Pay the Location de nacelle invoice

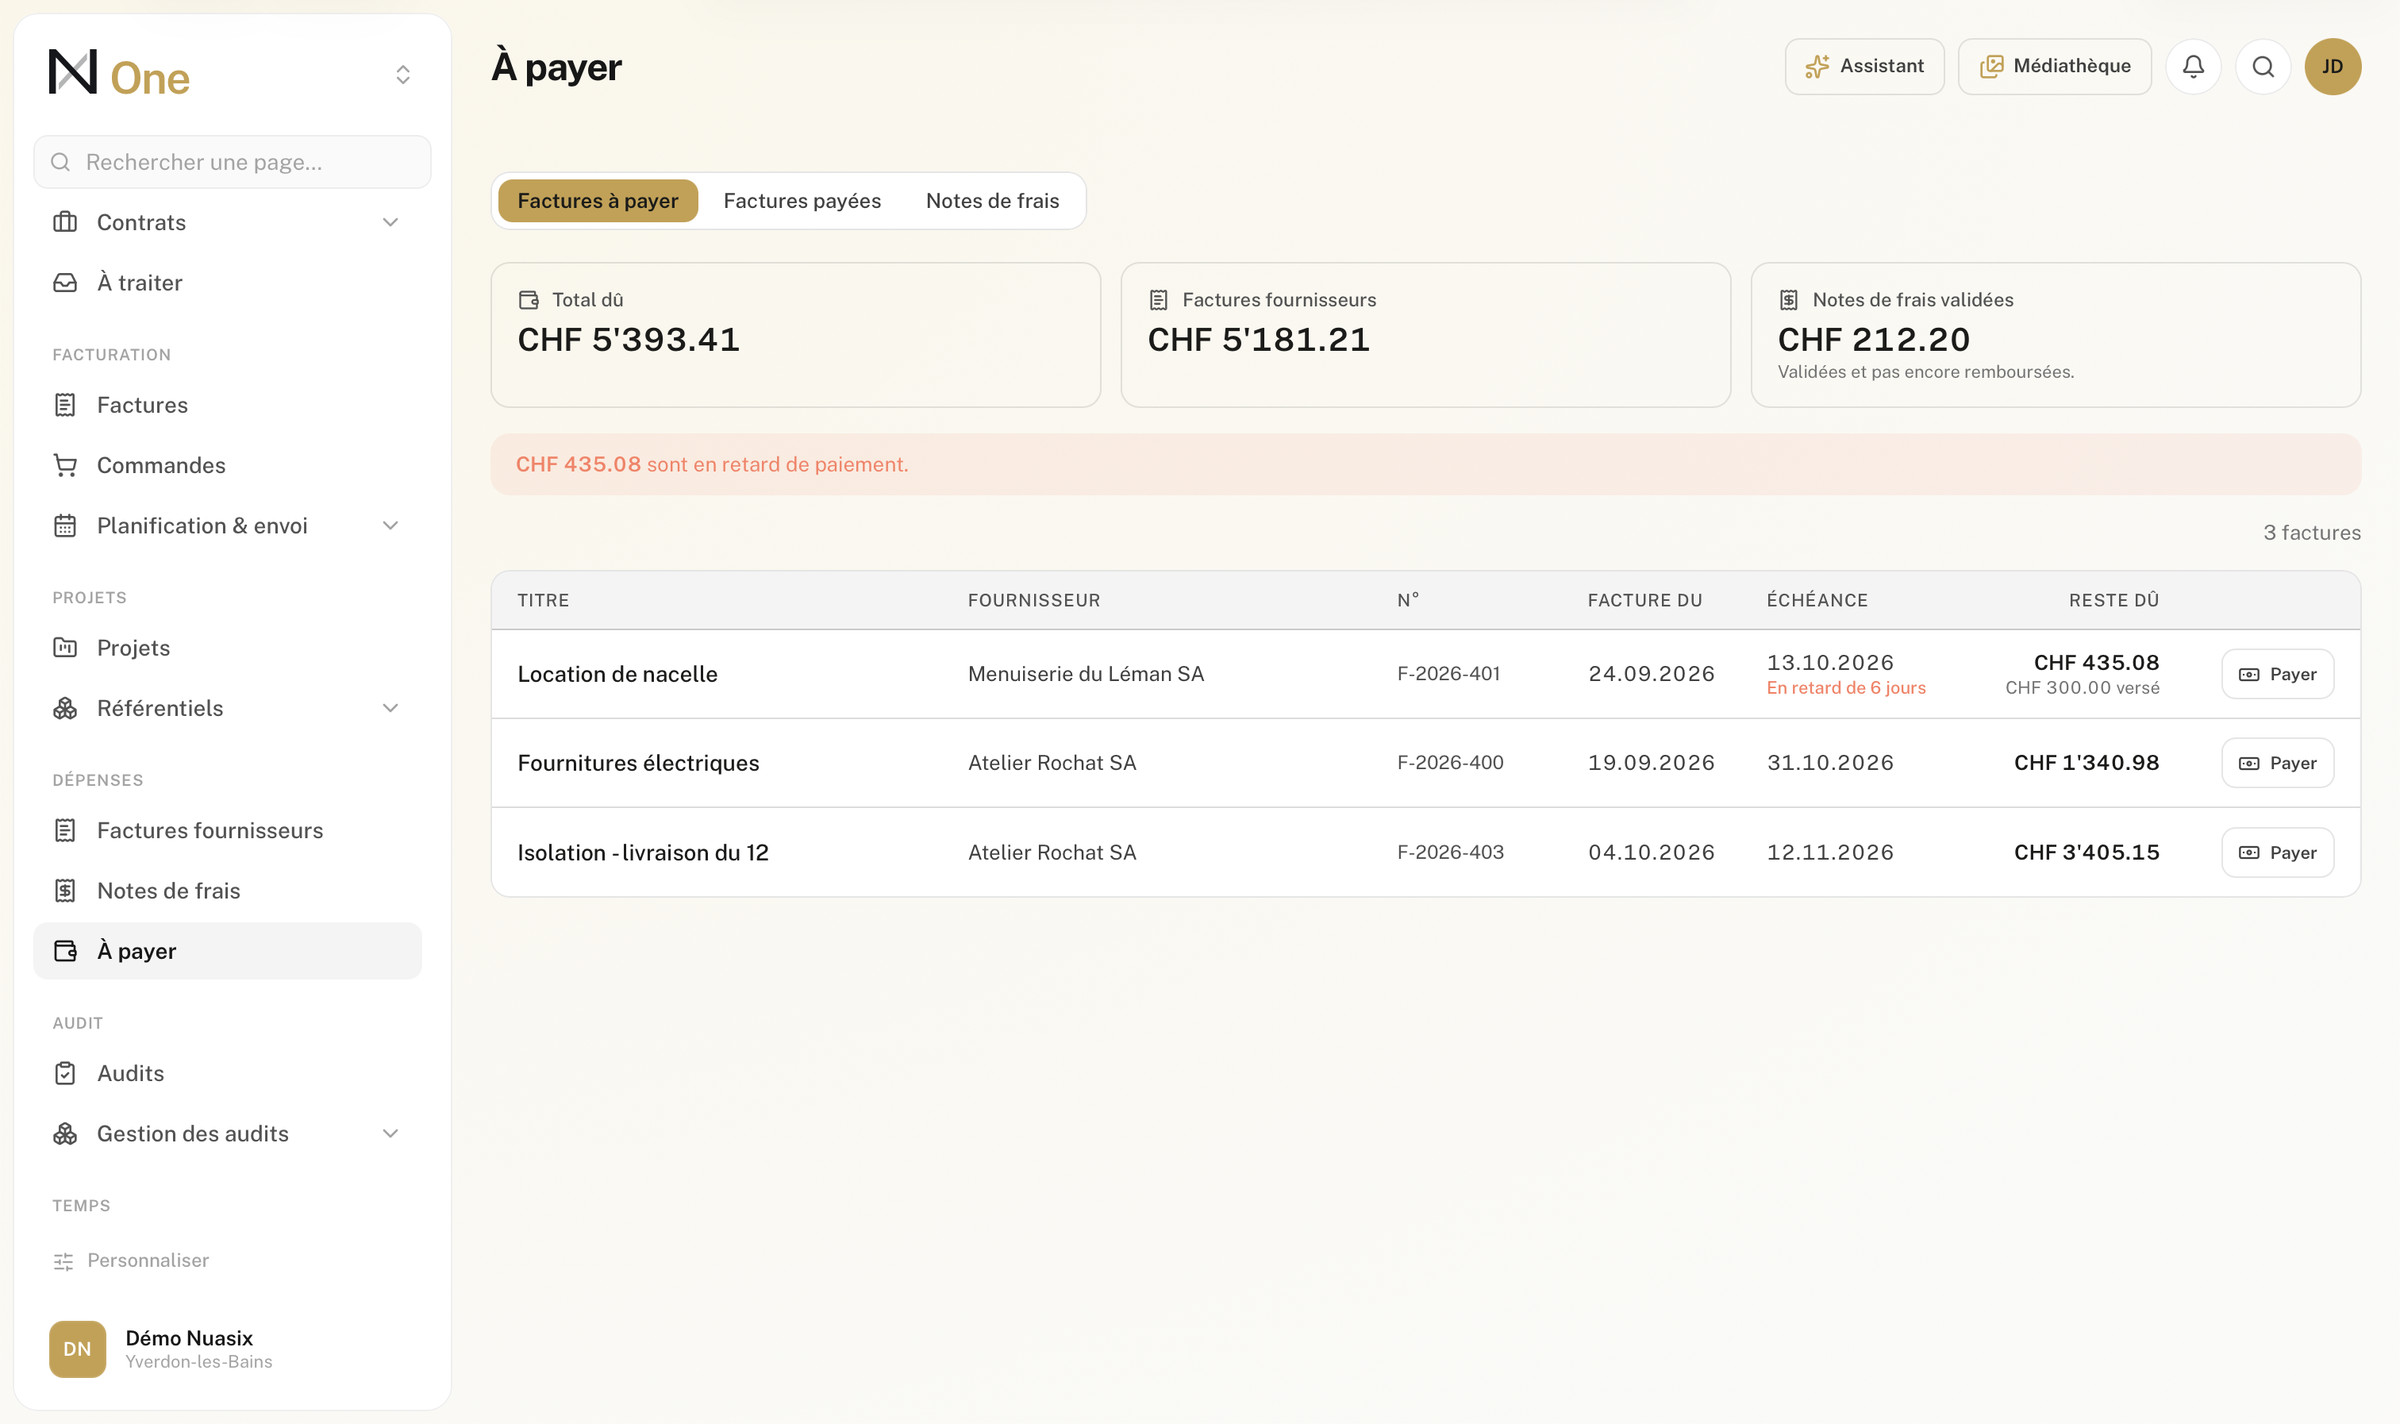click(x=2277, y=674)
